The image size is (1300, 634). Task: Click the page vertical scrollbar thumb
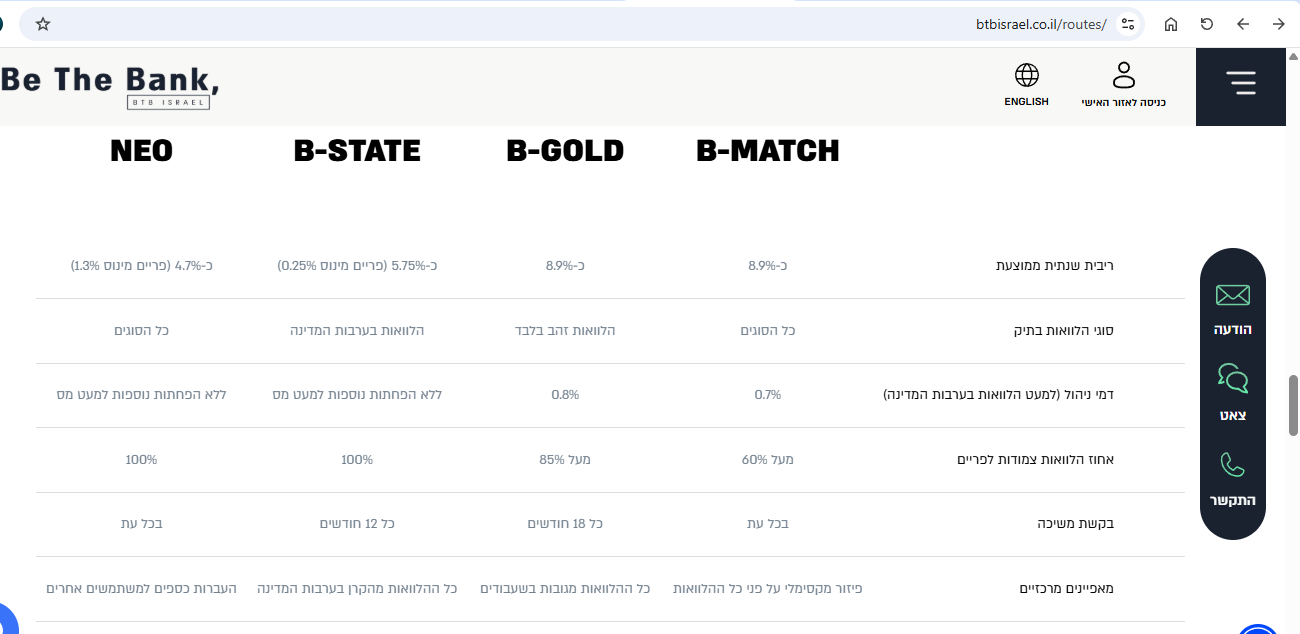pyautogui.click(x=1293, y=405)
